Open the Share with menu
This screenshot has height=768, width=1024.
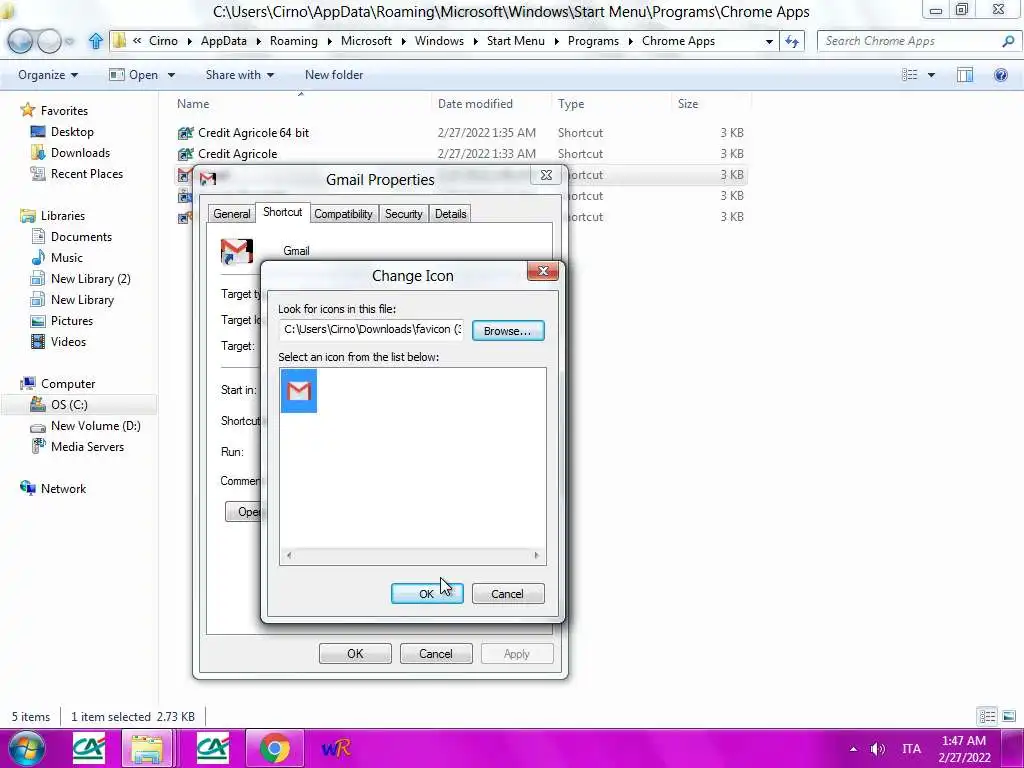tap(240, 75)
